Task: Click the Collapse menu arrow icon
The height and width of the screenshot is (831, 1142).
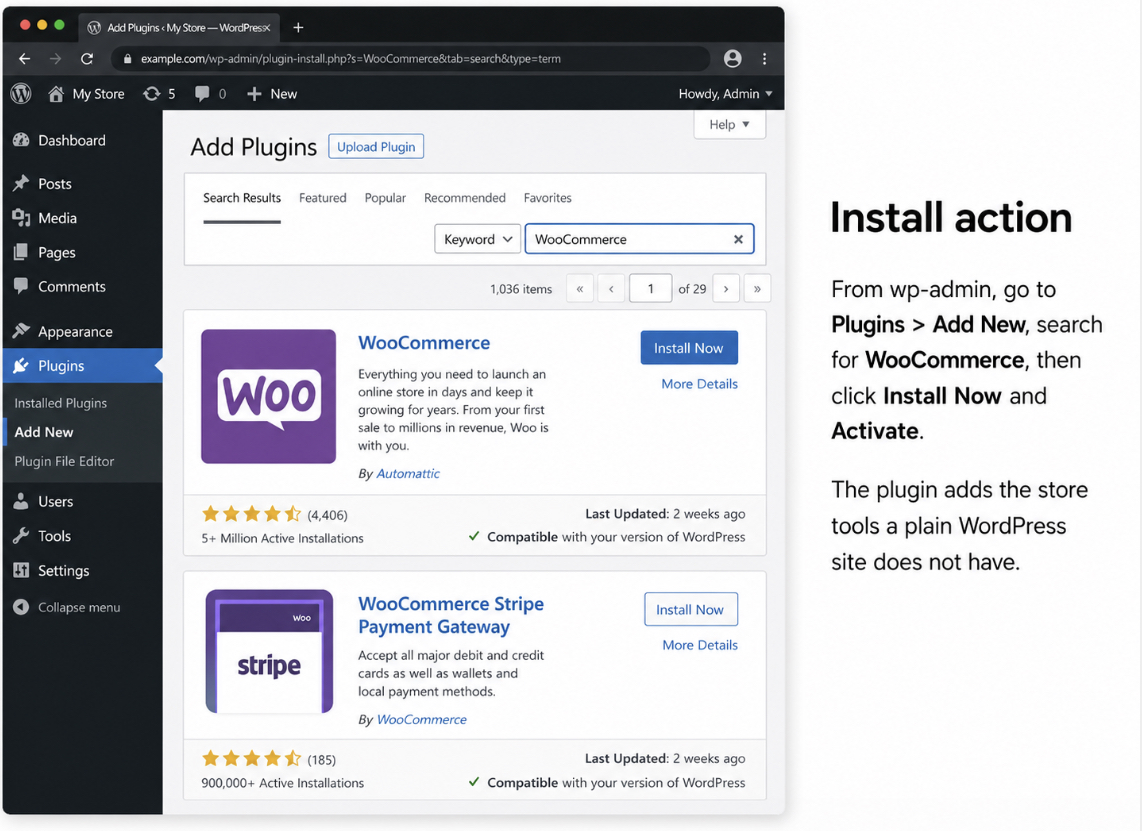Action: point(21,607)
